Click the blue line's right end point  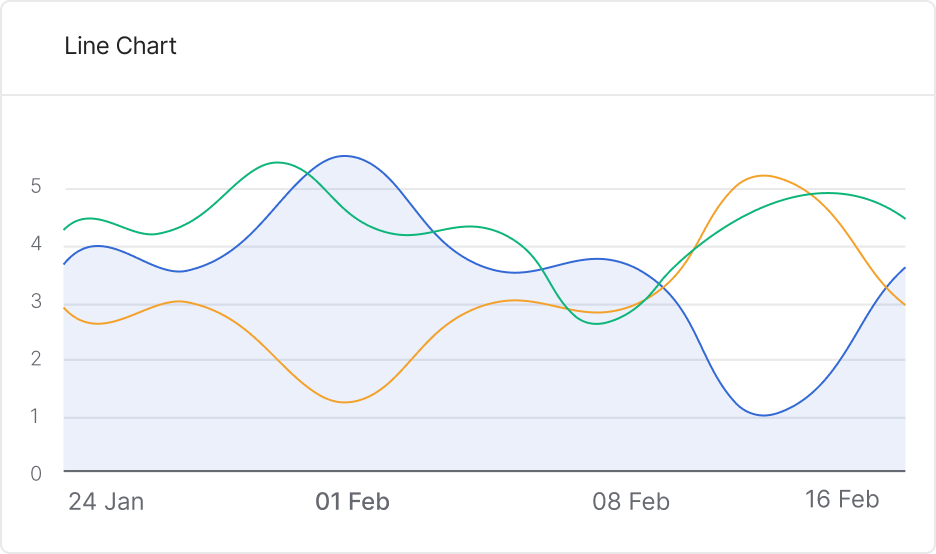904,268
